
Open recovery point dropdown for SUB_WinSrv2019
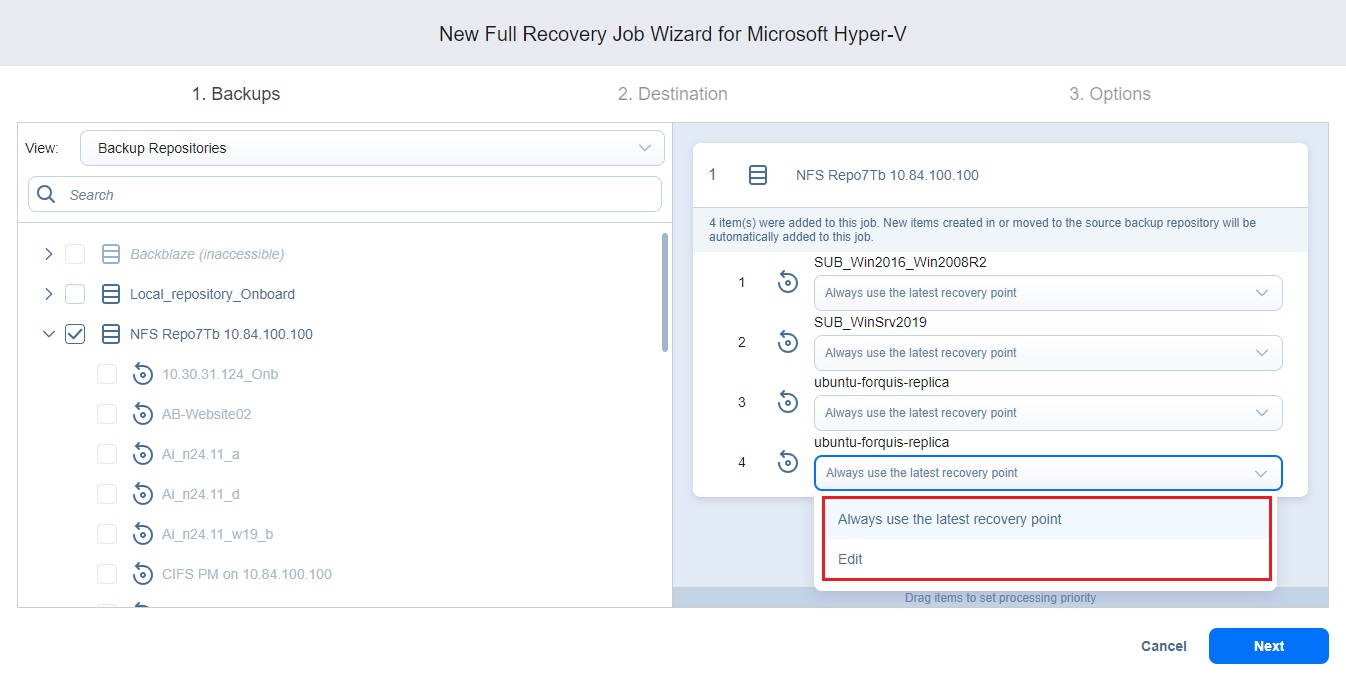pyautogui.click(x=1047, y=353)
